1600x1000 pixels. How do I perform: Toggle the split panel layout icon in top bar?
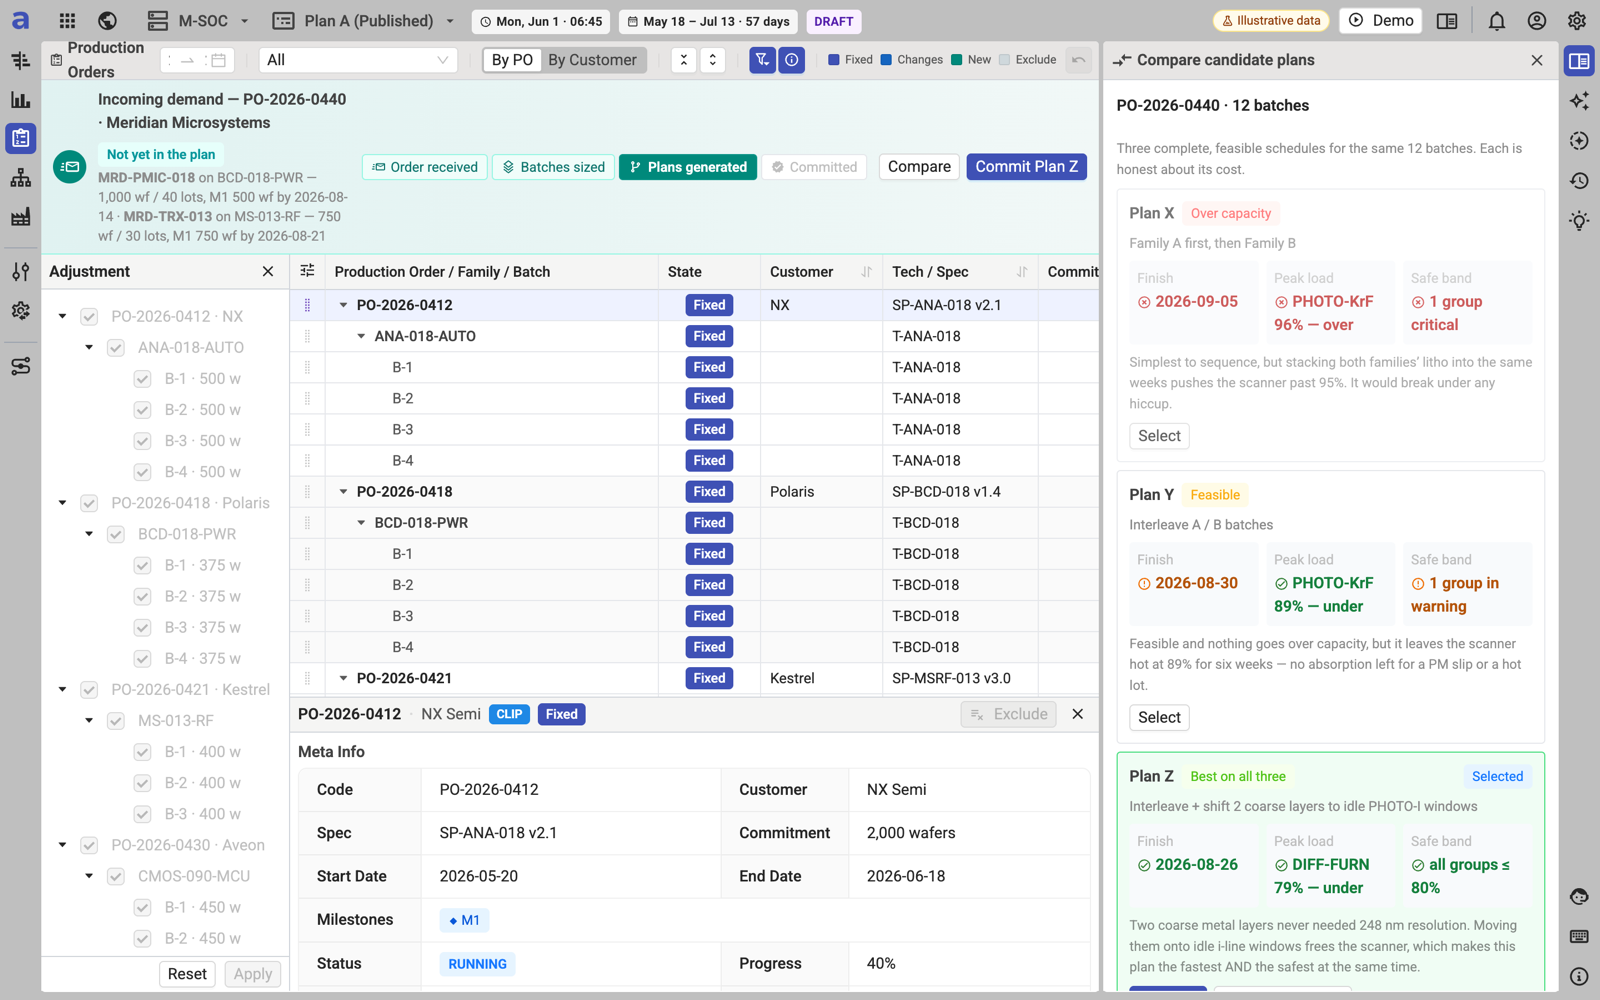point(1447,21)
